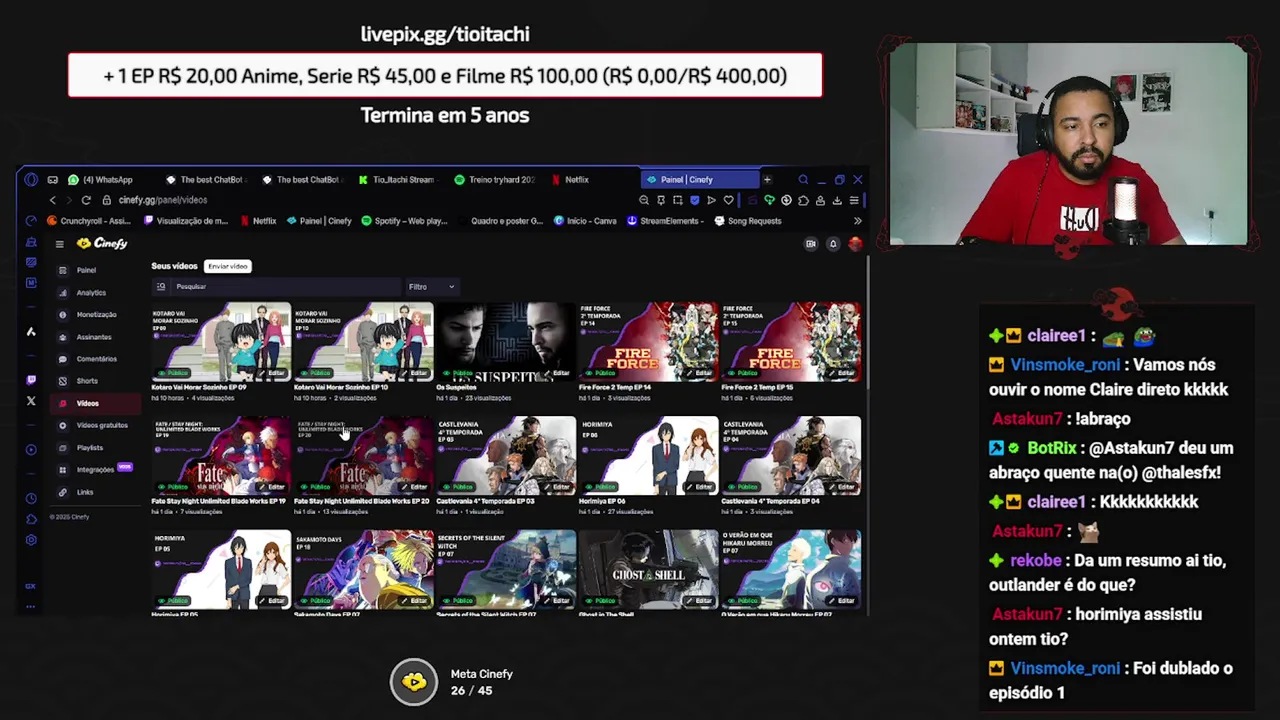Screen dimensions: 1280x720
Task: Edit Kotaro Vai Morar Sozinho EP 09
Action: (272, 373)
